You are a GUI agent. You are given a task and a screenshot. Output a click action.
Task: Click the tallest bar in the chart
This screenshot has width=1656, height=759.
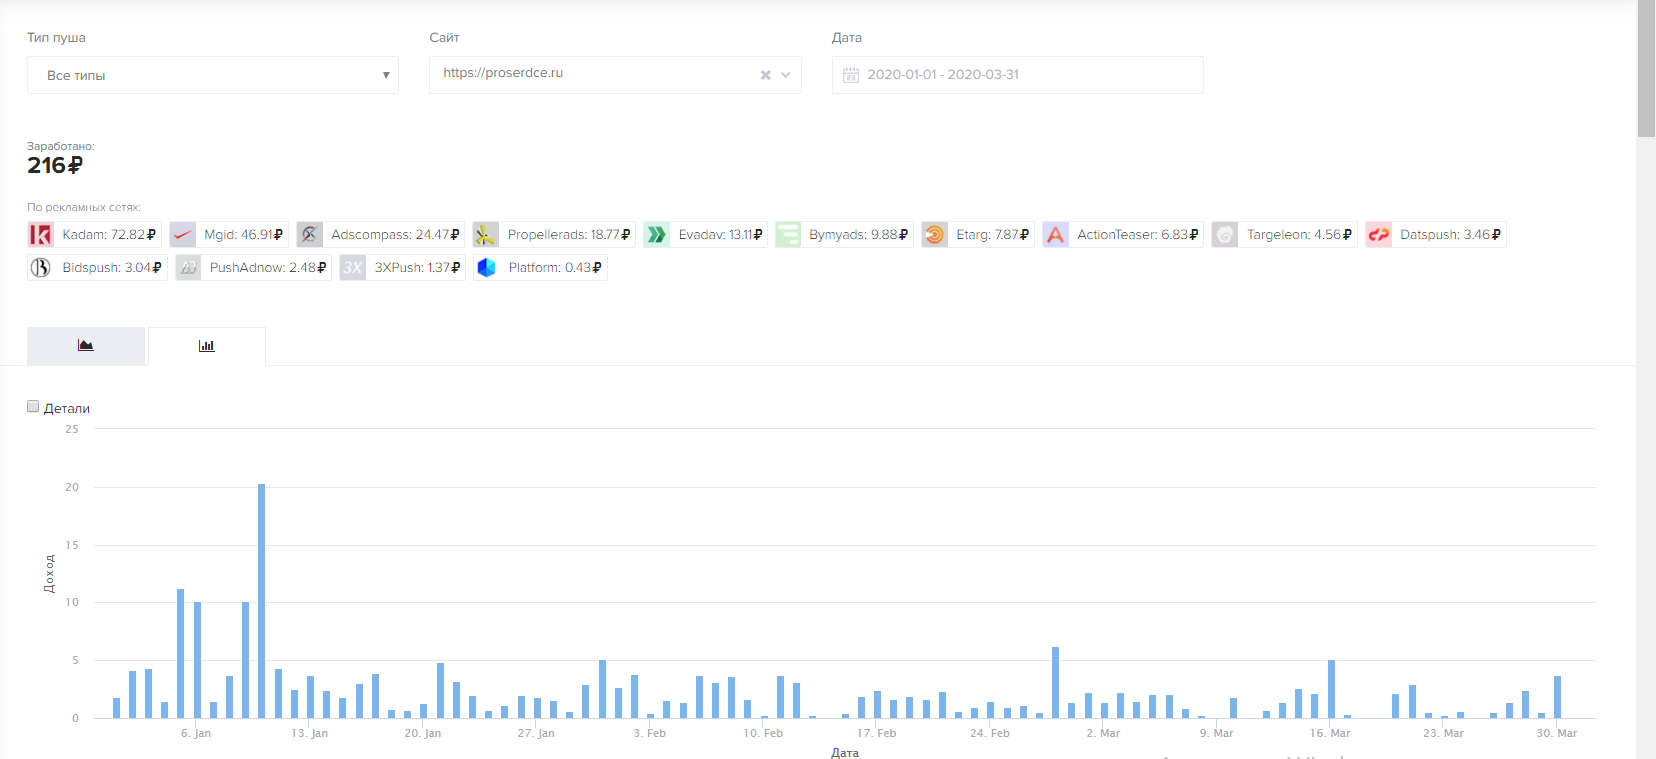[x=262, y=601]
